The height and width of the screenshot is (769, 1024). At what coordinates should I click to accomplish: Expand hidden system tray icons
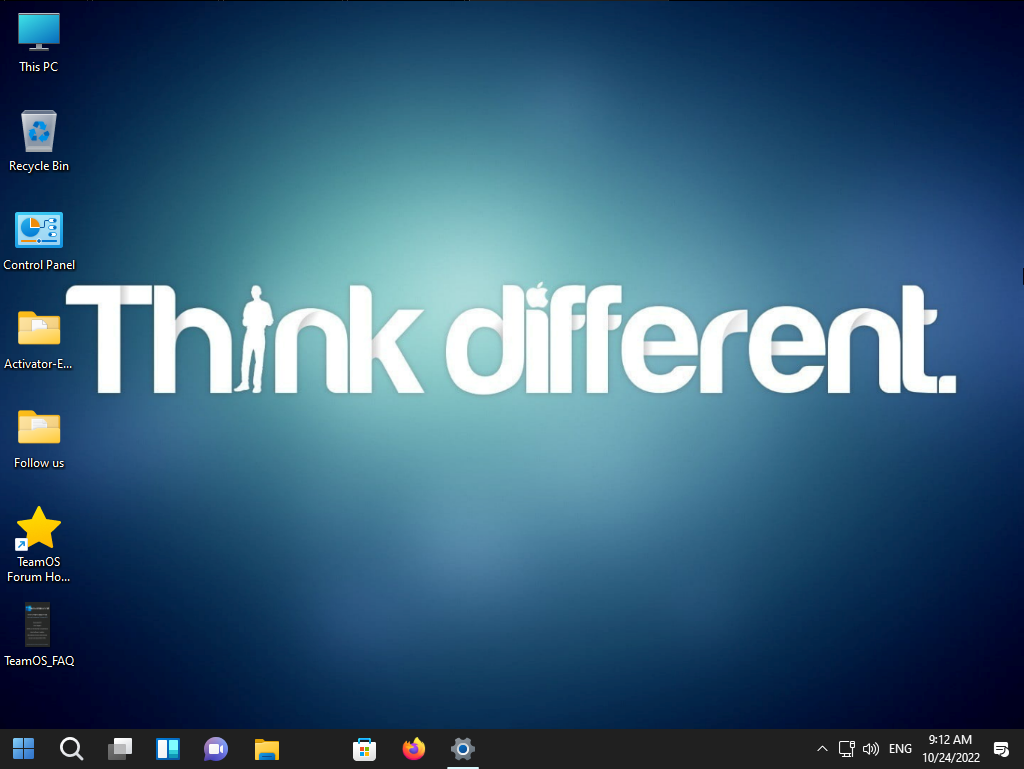click(822, 749)
